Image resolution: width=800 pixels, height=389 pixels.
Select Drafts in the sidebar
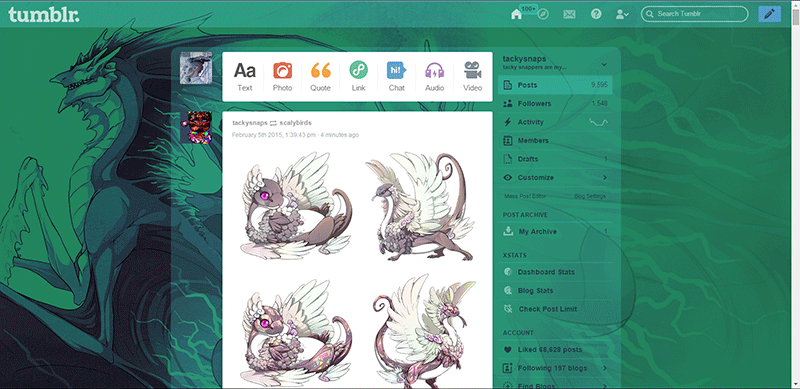[555, 159]
